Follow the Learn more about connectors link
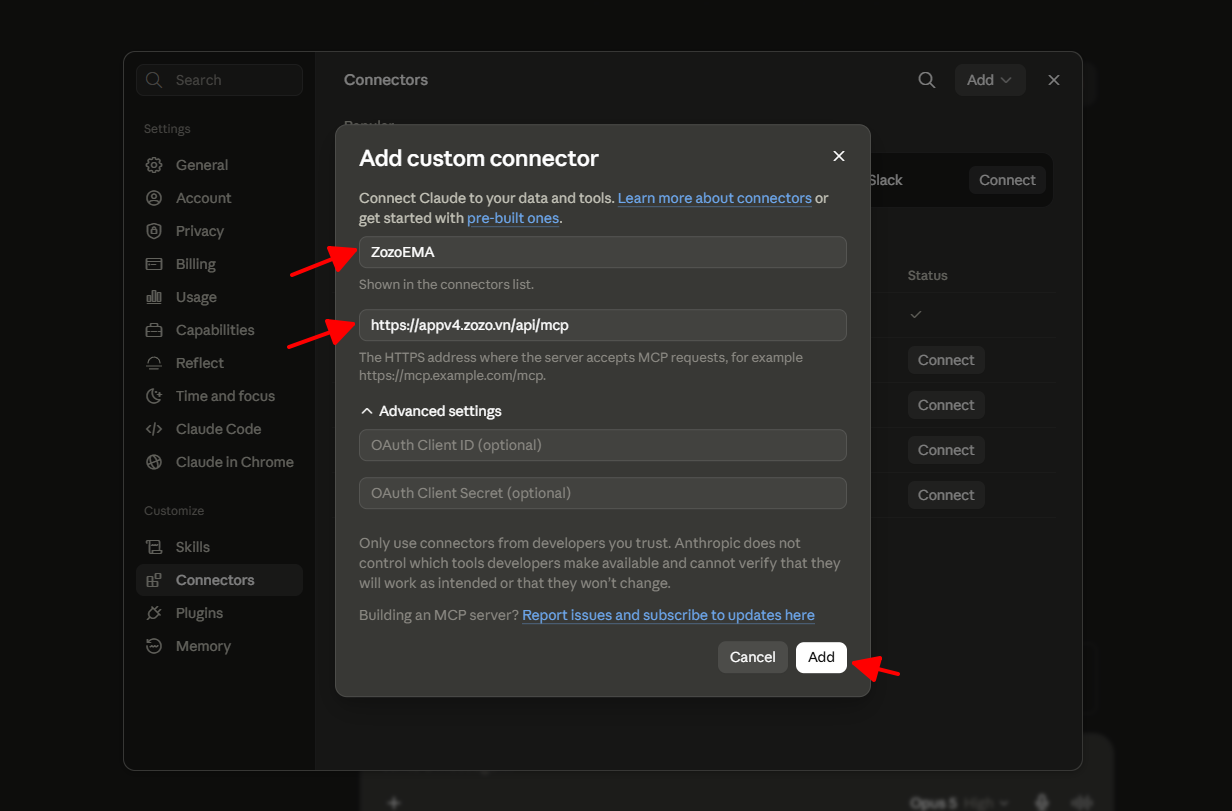This screenshot has width=1232, height=811. 714,198
